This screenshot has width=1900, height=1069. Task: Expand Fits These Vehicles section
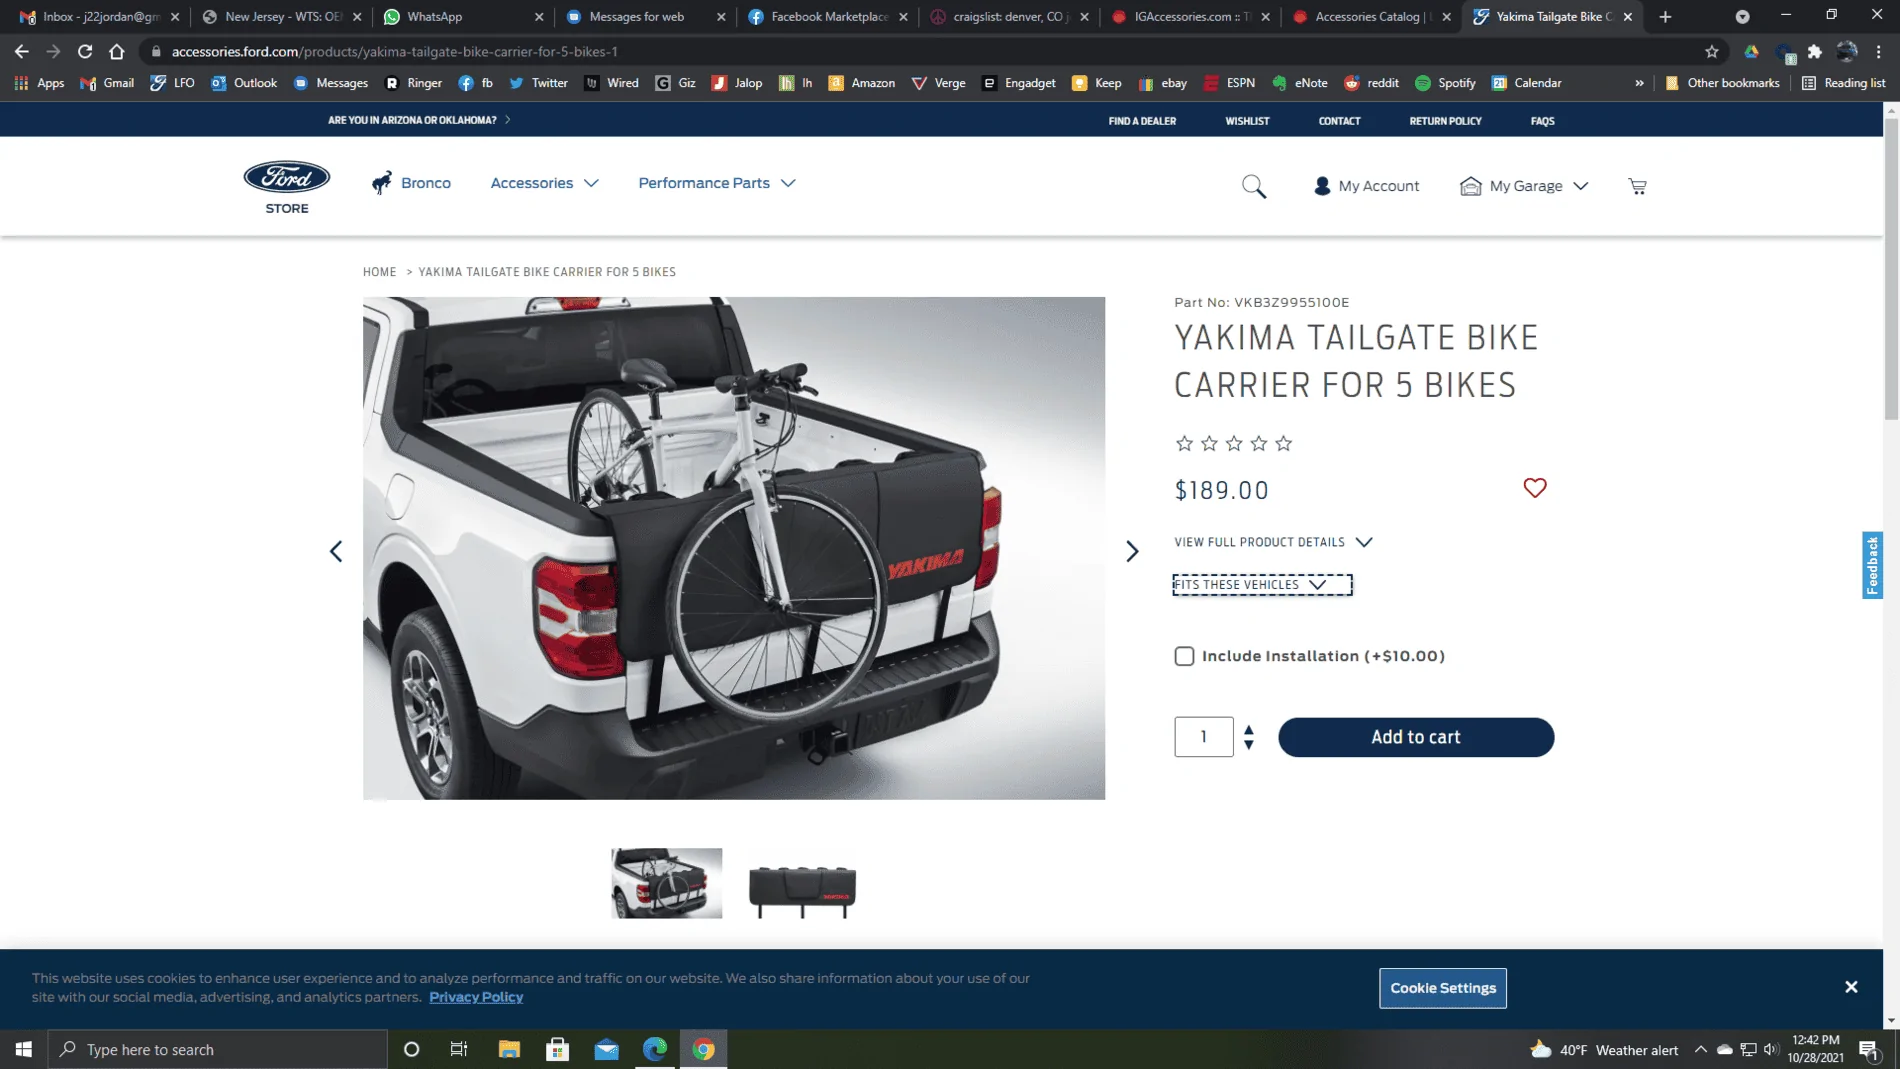1262,585
